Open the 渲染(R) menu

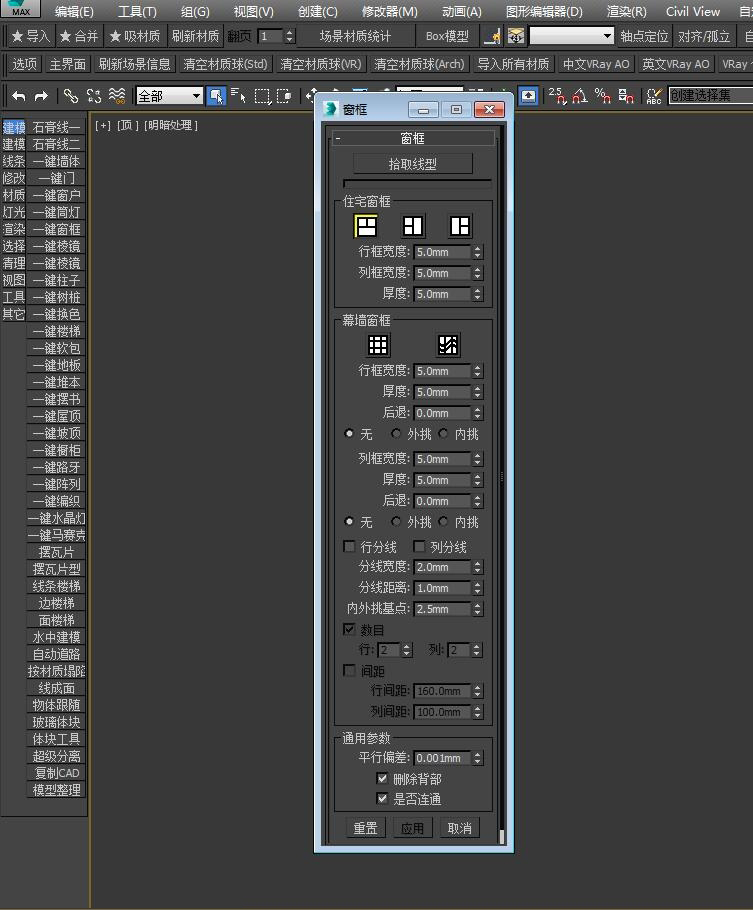pos(626,12)
